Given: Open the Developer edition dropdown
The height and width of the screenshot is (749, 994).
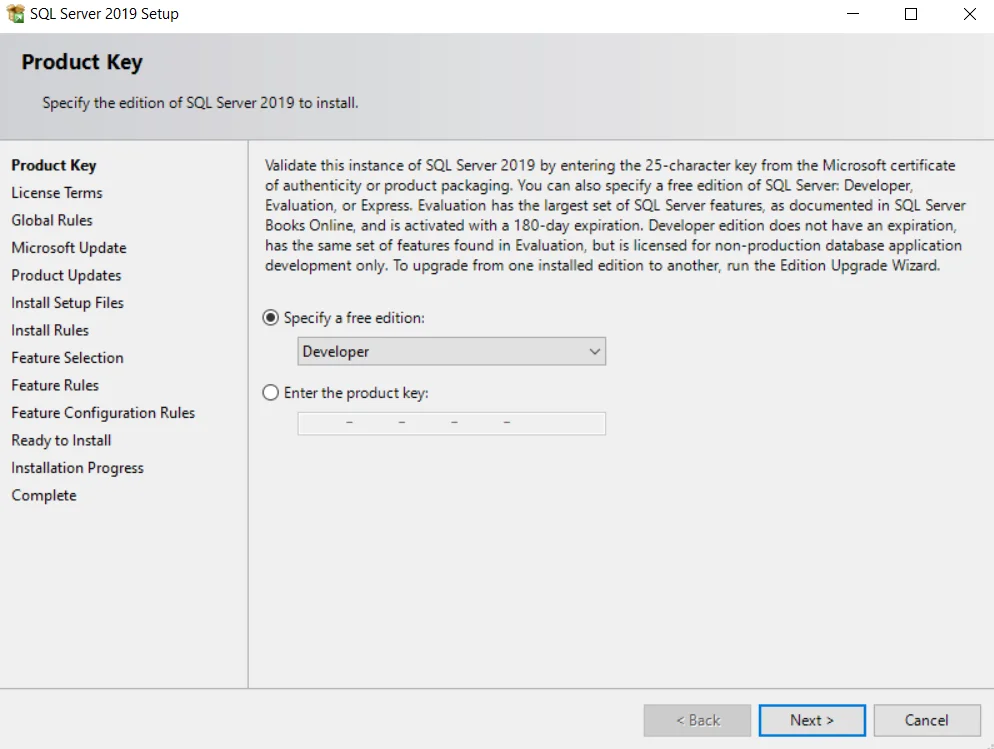Looking at the screenshot, I should pos(451,352).
